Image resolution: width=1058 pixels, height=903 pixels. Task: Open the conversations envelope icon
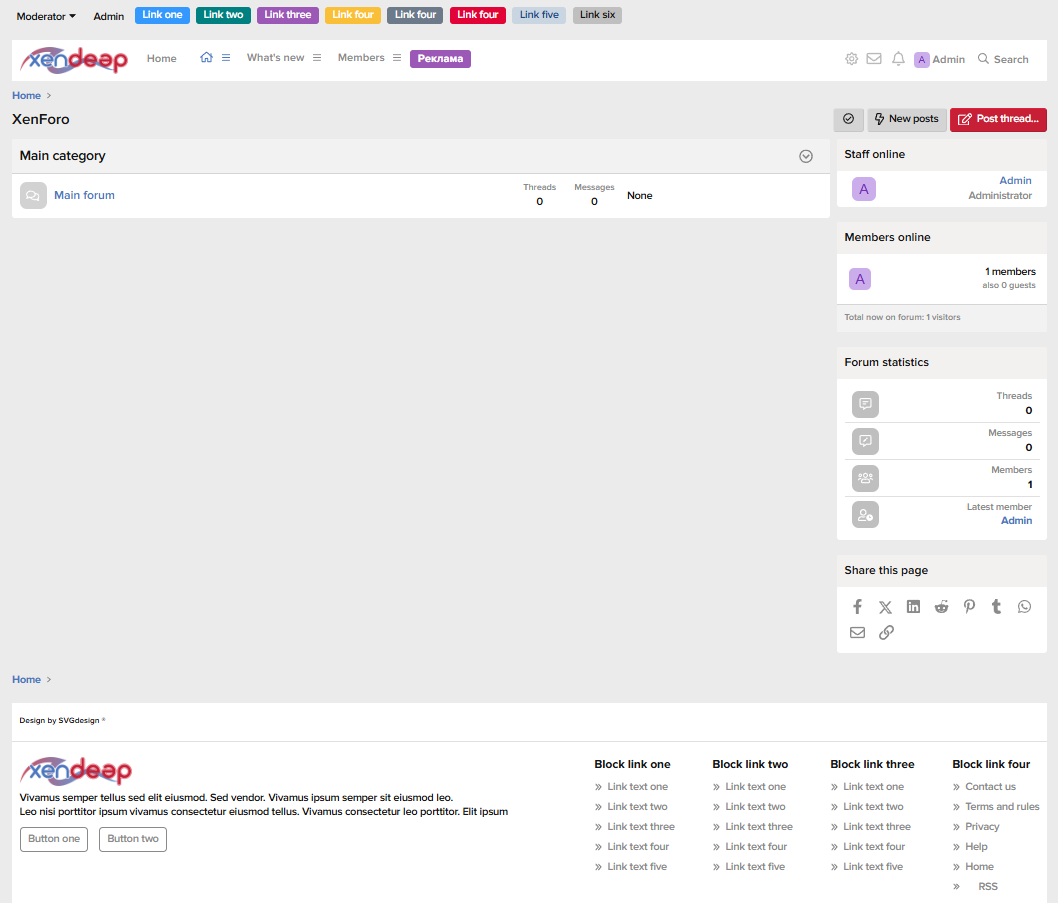click(874, 59)
